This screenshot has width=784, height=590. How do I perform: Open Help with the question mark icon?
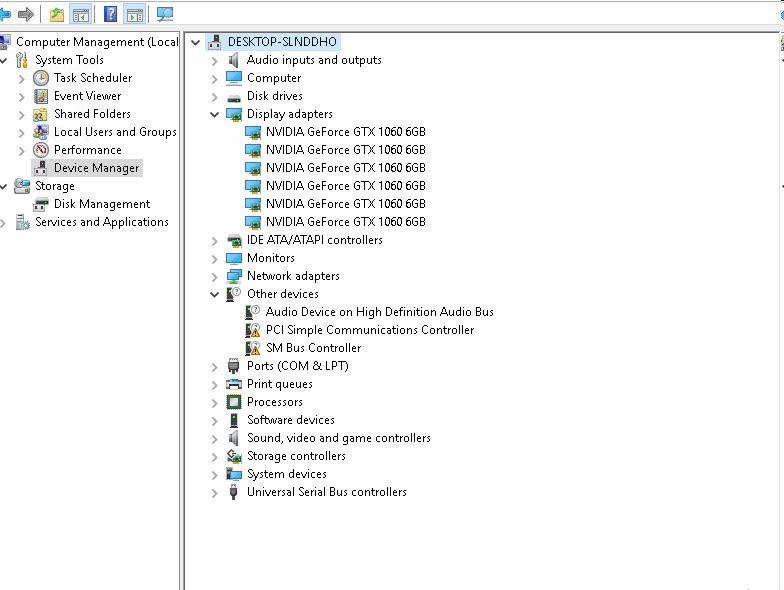point(111,14)
